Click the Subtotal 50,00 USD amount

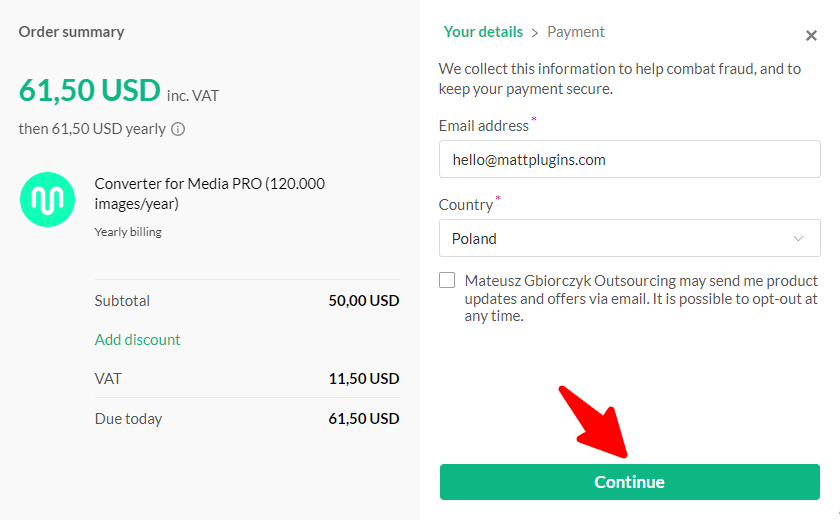click(364, 300)
